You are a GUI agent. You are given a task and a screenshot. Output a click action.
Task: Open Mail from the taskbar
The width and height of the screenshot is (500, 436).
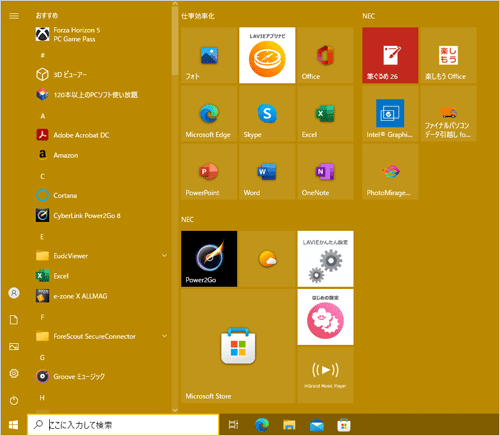click(x=317, y=425)
